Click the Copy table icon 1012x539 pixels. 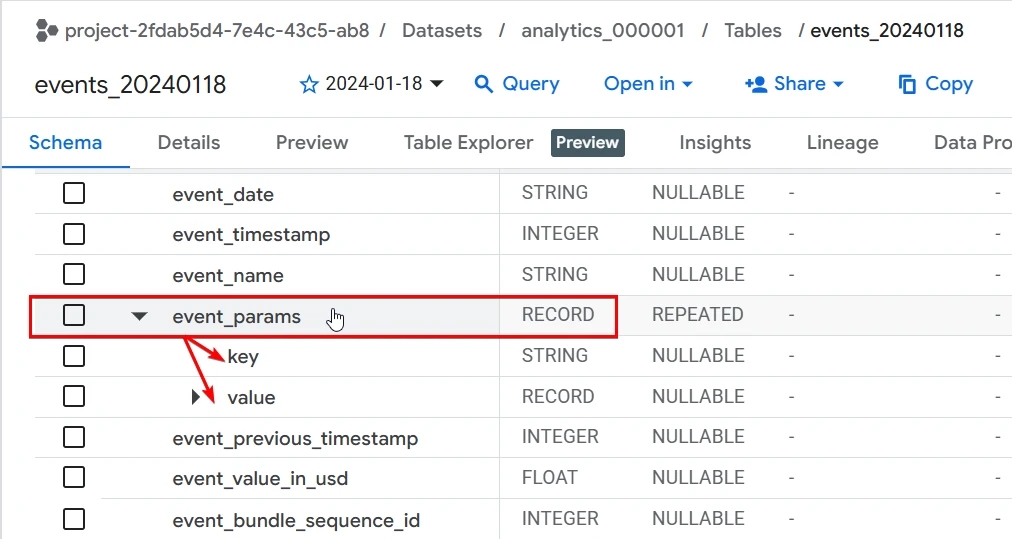pos(907,84)
